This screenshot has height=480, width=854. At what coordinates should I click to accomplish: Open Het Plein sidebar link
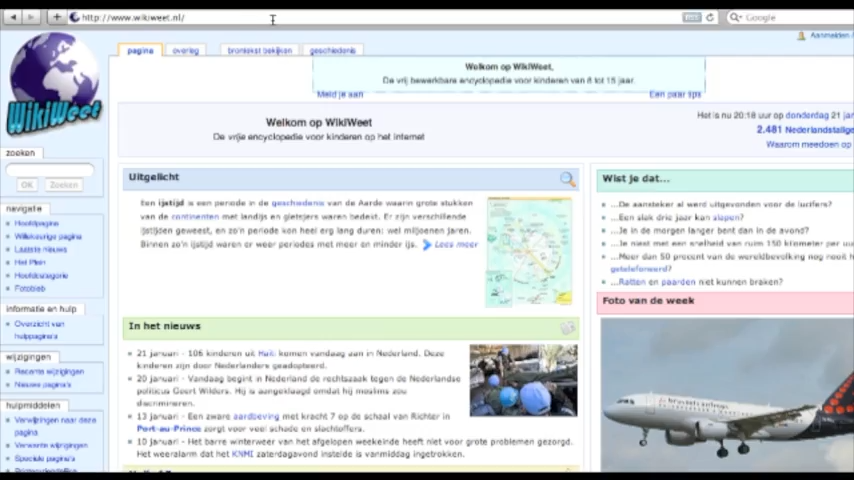(x=30, y=263)
